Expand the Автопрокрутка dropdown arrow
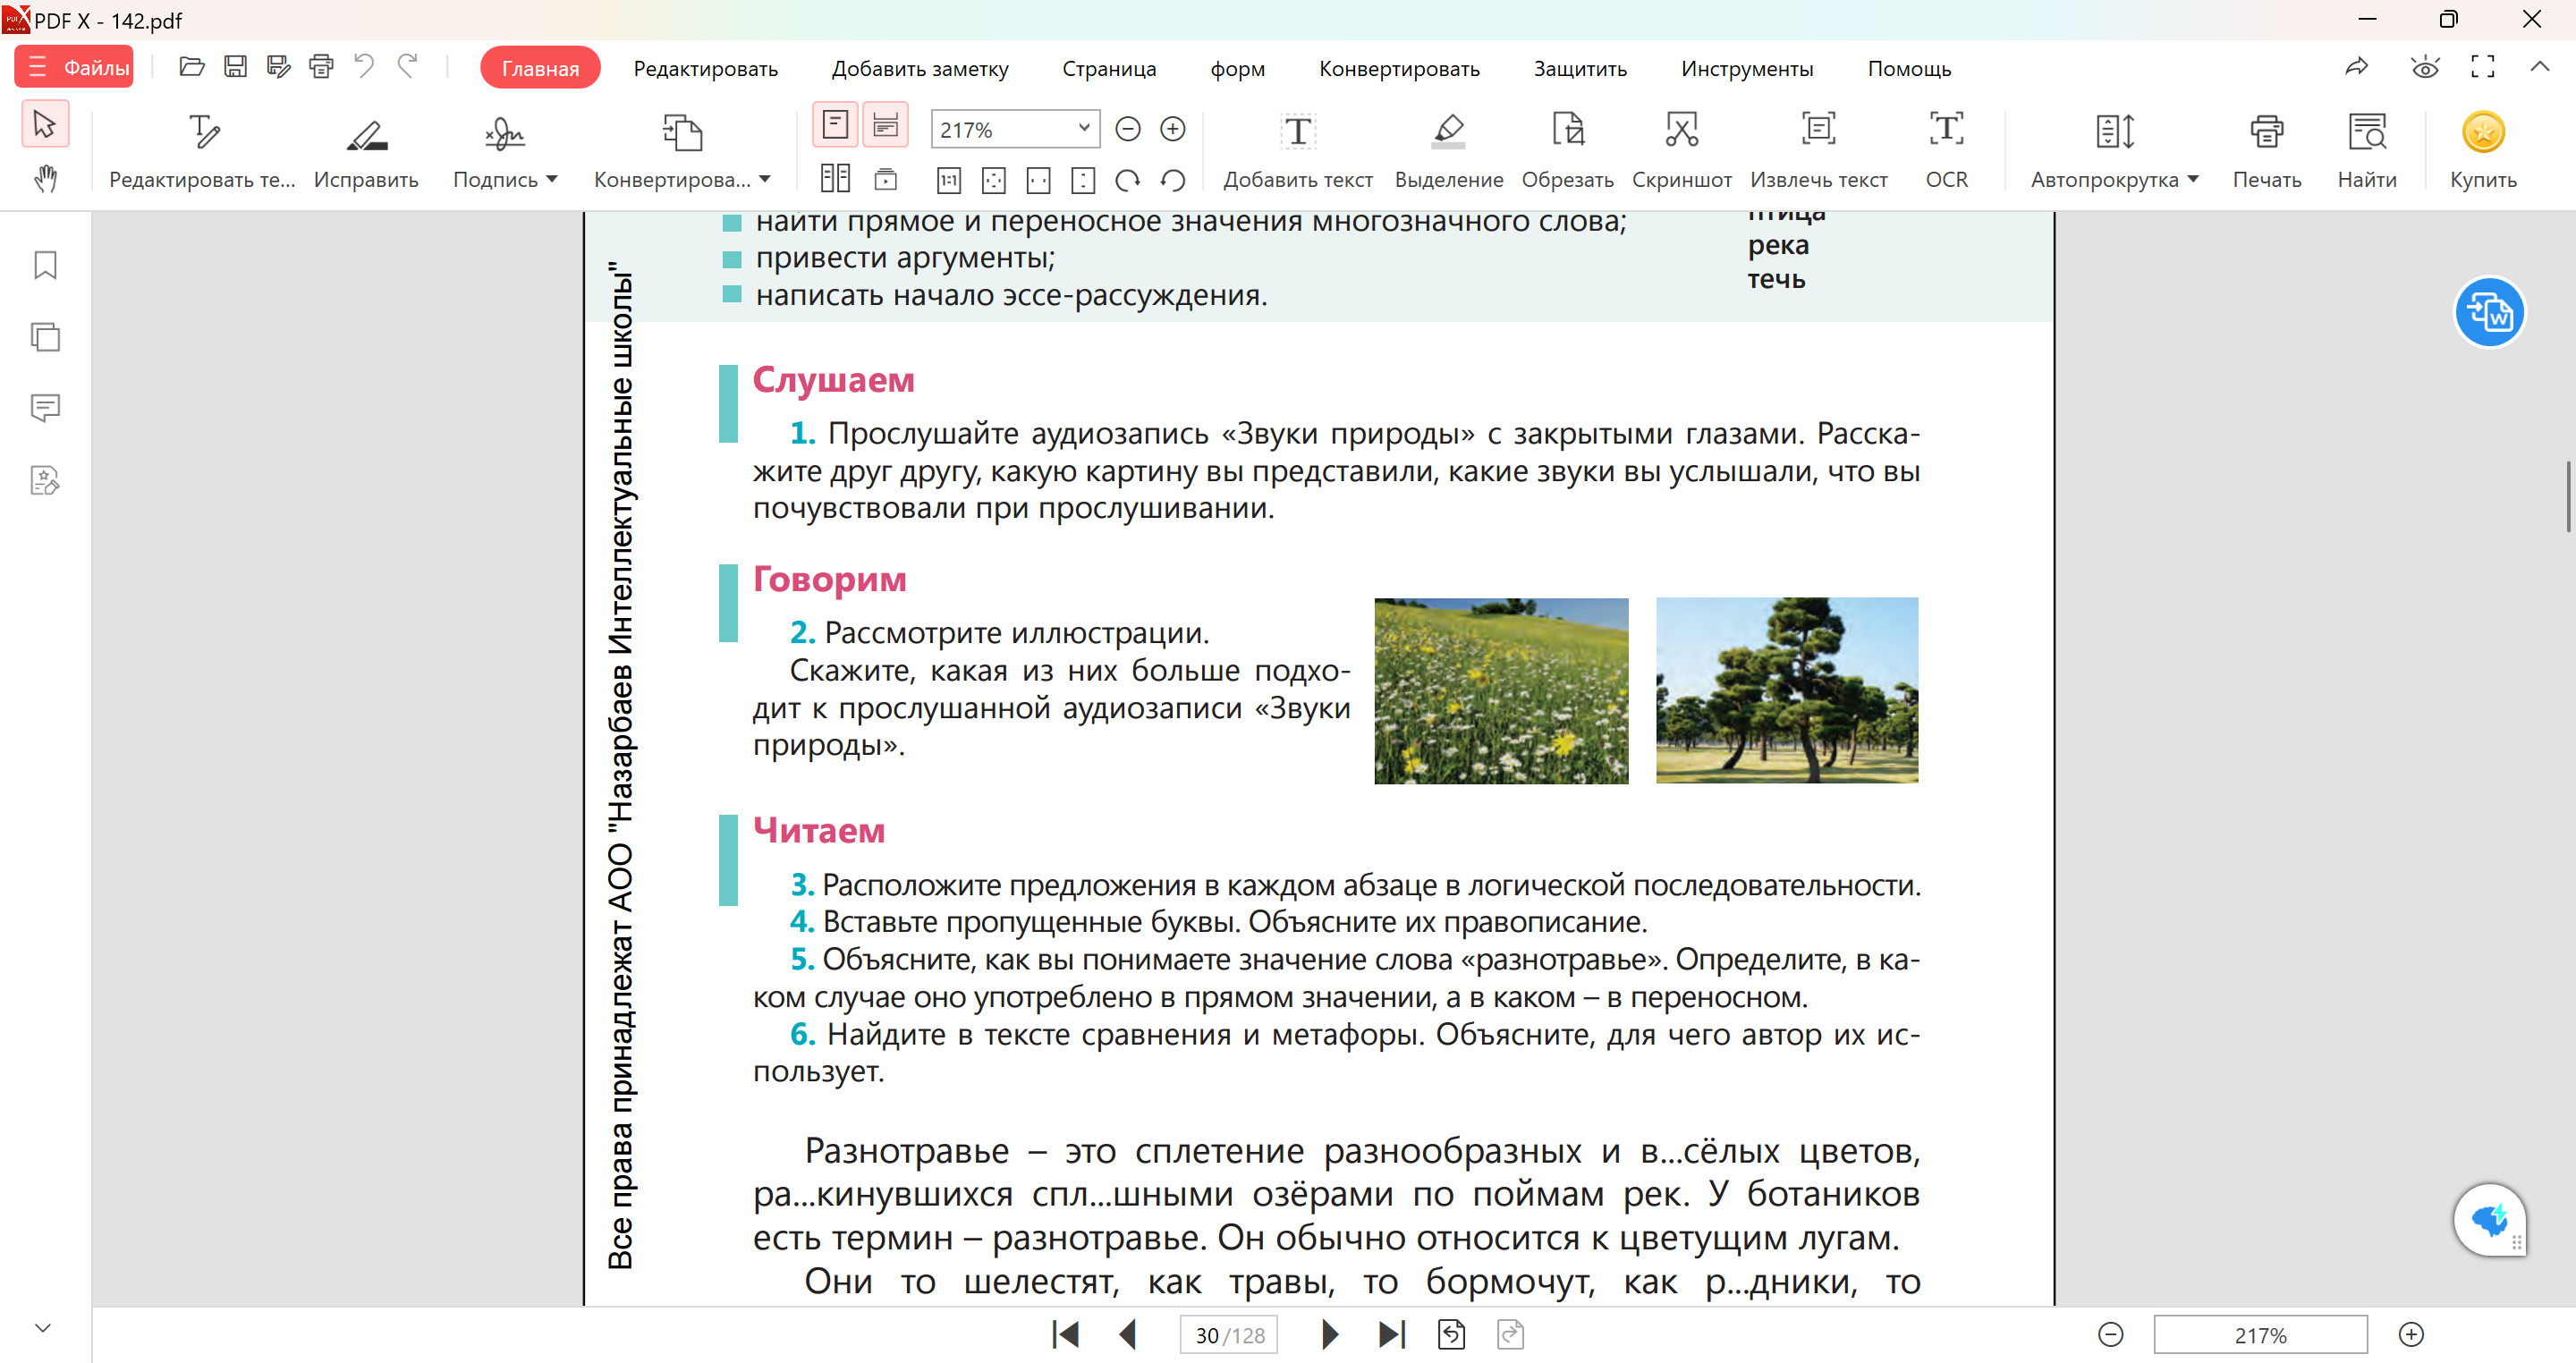2576x1363 pixels. click(2192, 180)
